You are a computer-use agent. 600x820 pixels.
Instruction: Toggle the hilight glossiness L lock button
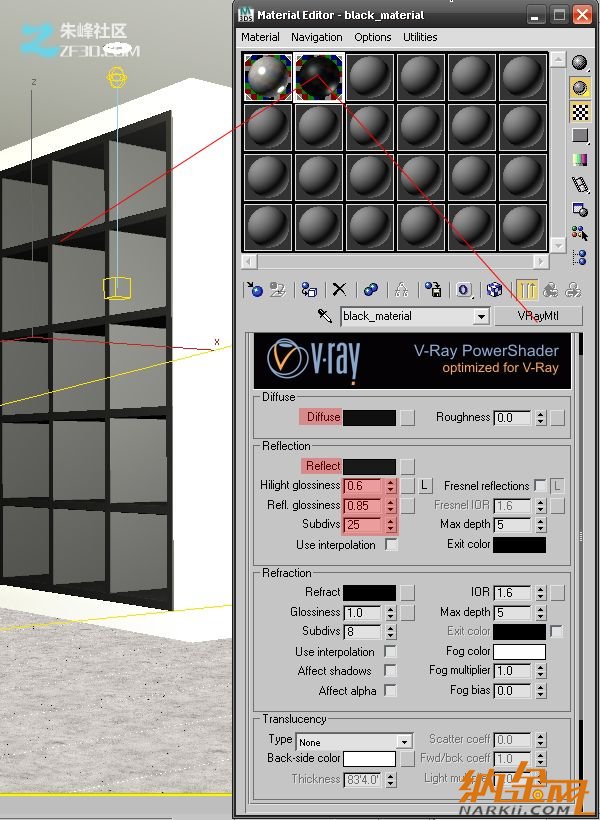(425, 486)
